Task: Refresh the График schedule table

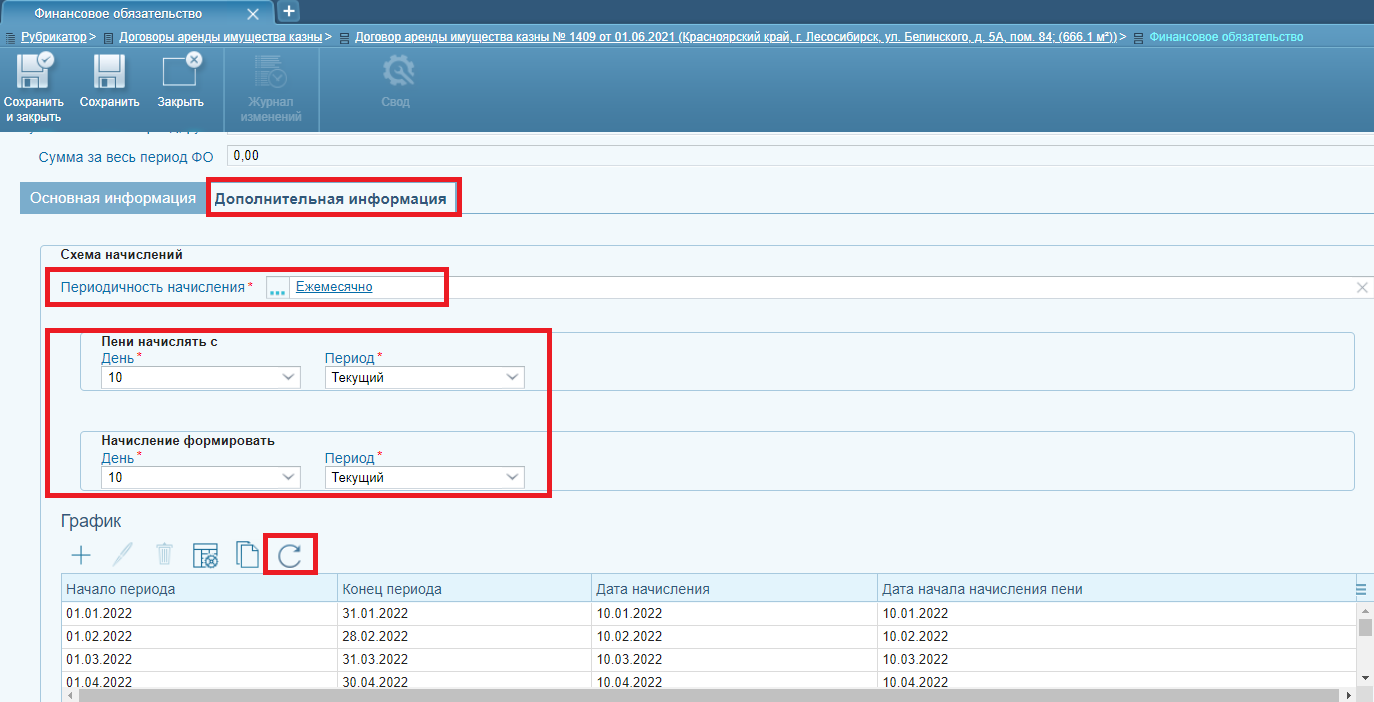Action: [x=290, y=555]
